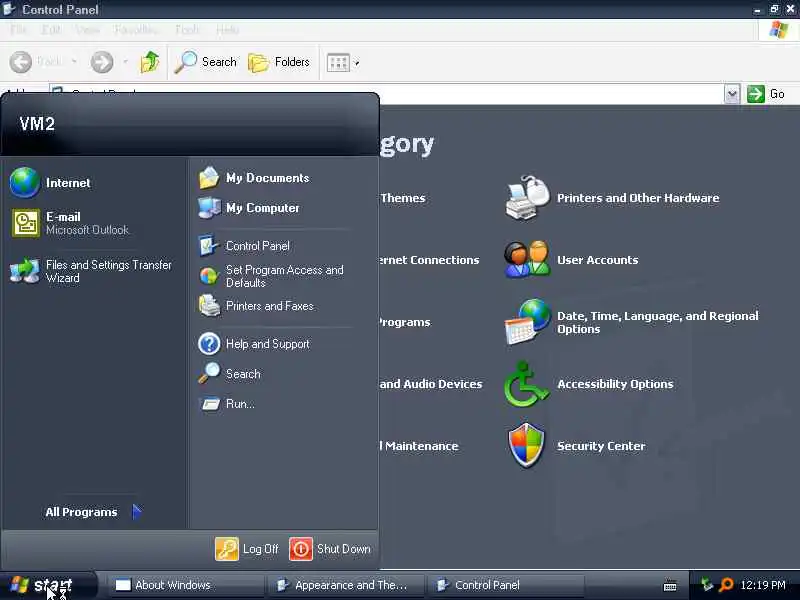Open Files and Settings Transfer Wizard

[91, 271]
